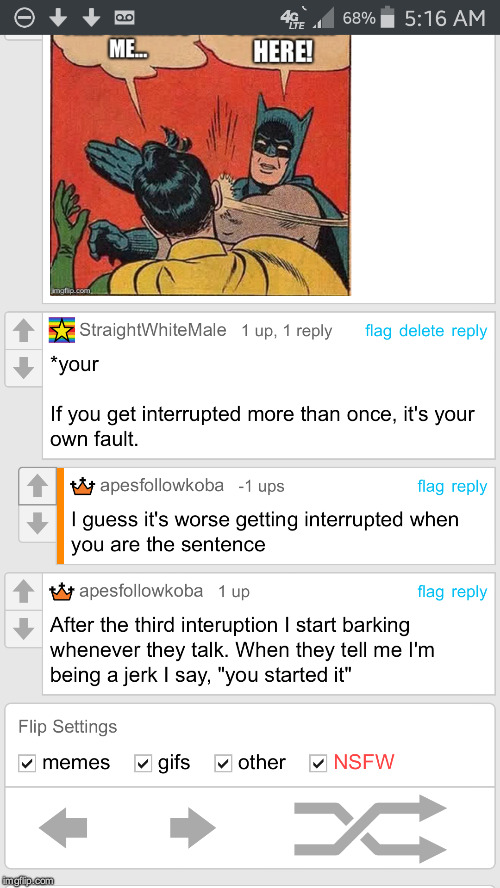The width and height of the screenshot is (500, 888).
Task: Downvote the barking comment by apesfollowkoba
Action: point(23,629)
